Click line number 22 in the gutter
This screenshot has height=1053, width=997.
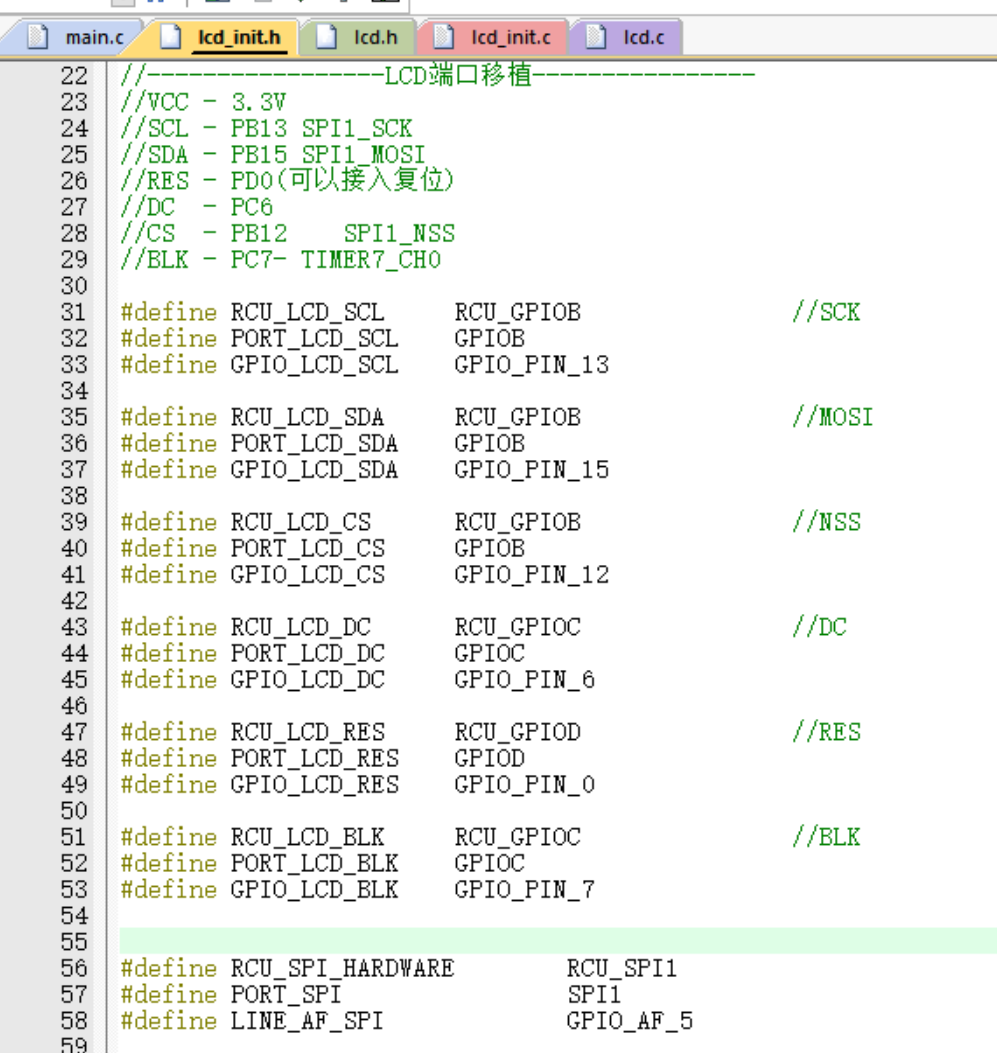coord(74,75)
